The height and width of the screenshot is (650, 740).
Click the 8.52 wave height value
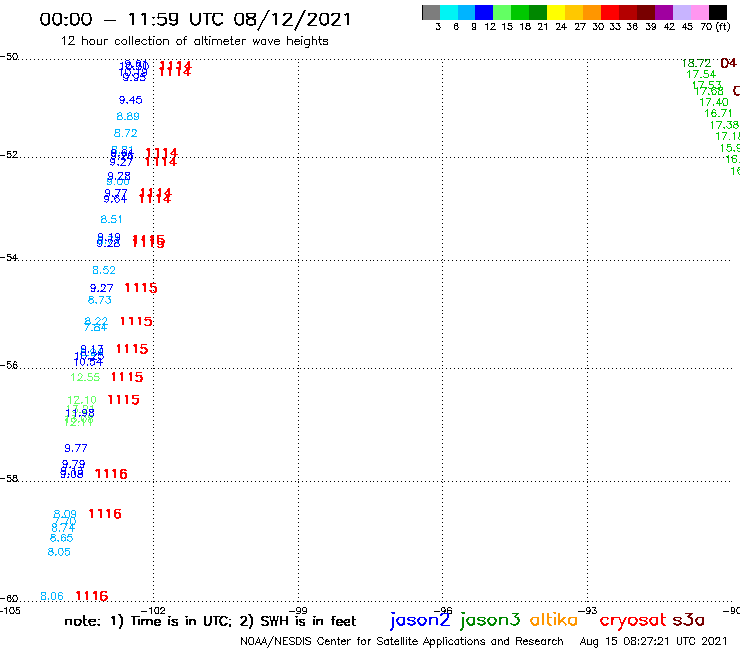click(x=104, y=270)
